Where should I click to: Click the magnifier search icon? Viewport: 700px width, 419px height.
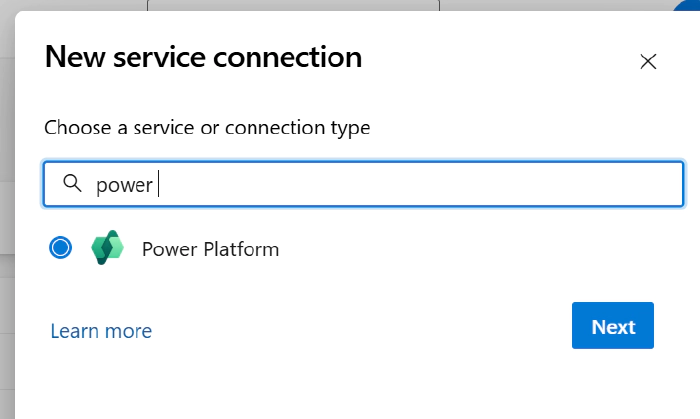tap(71, 184)
